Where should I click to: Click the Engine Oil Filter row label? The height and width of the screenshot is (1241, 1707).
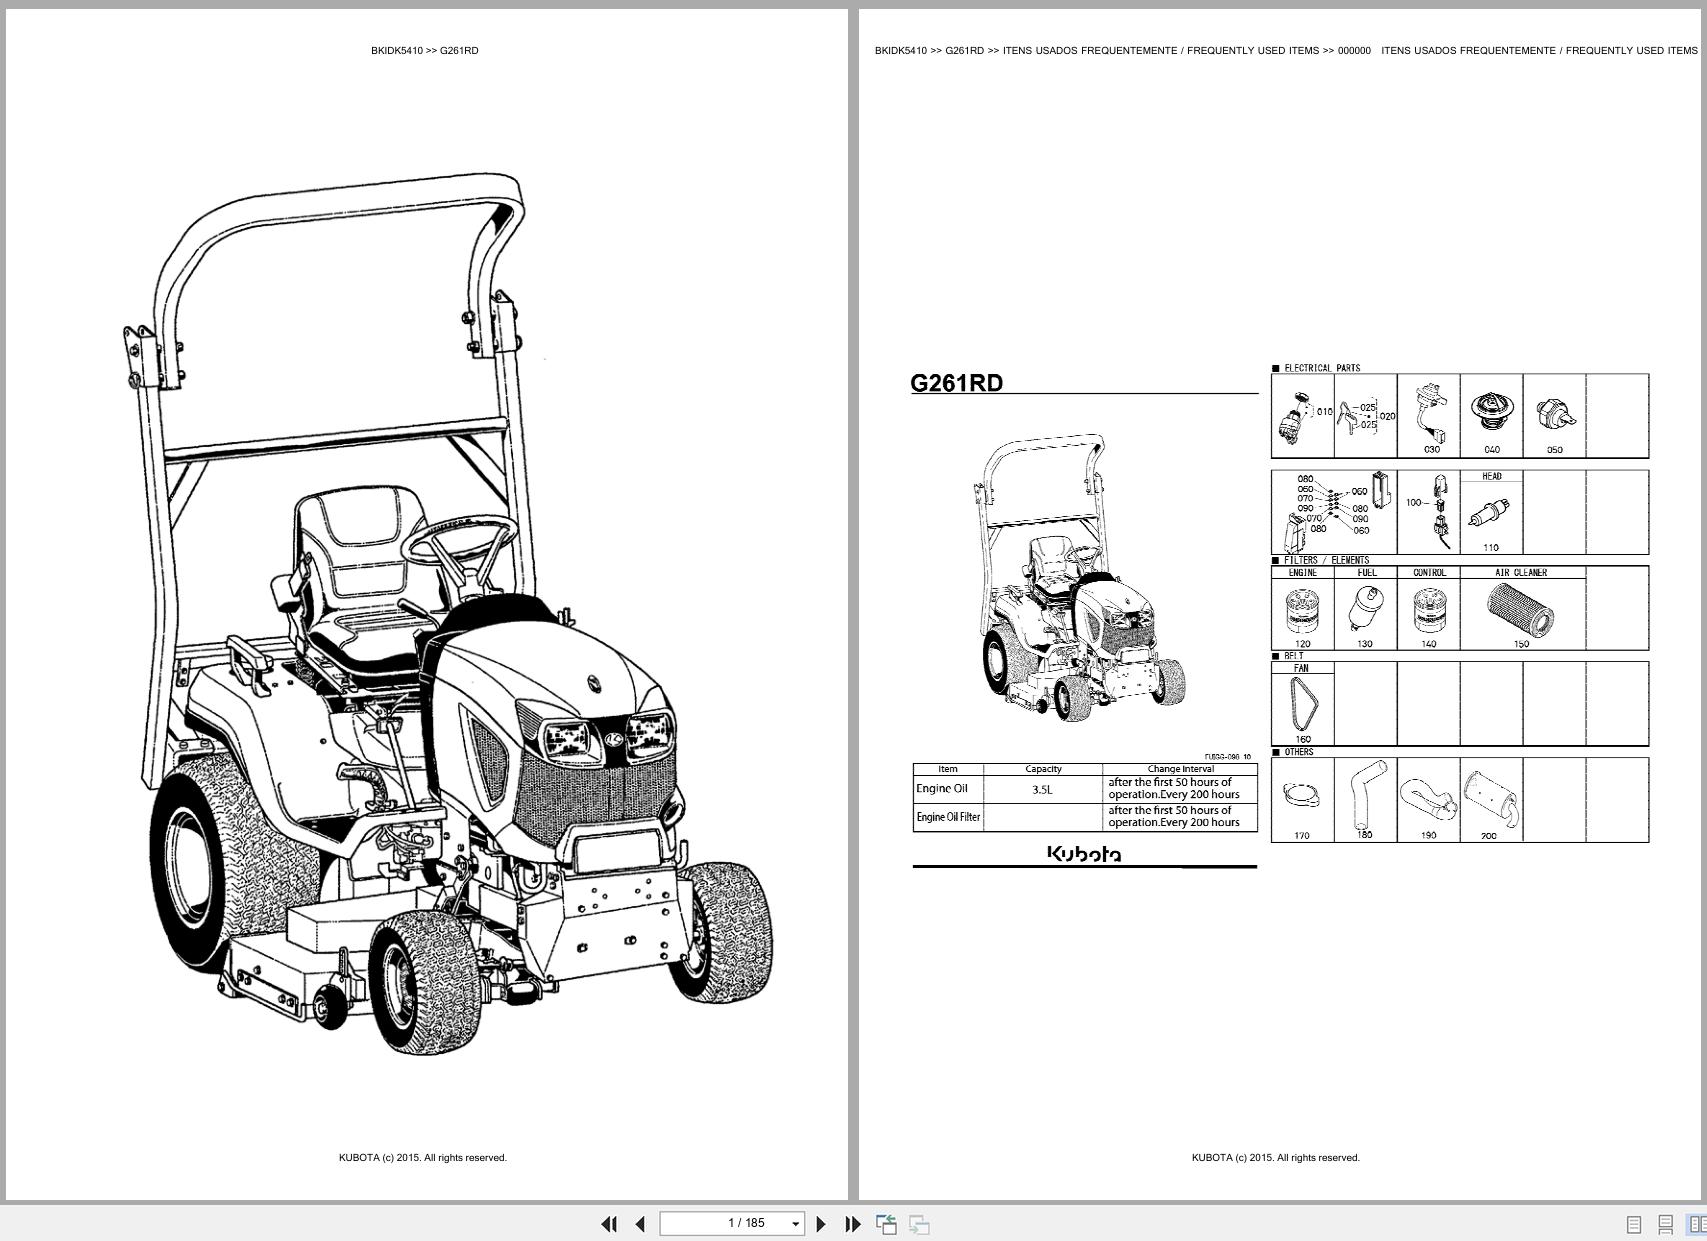pos(948,817)
